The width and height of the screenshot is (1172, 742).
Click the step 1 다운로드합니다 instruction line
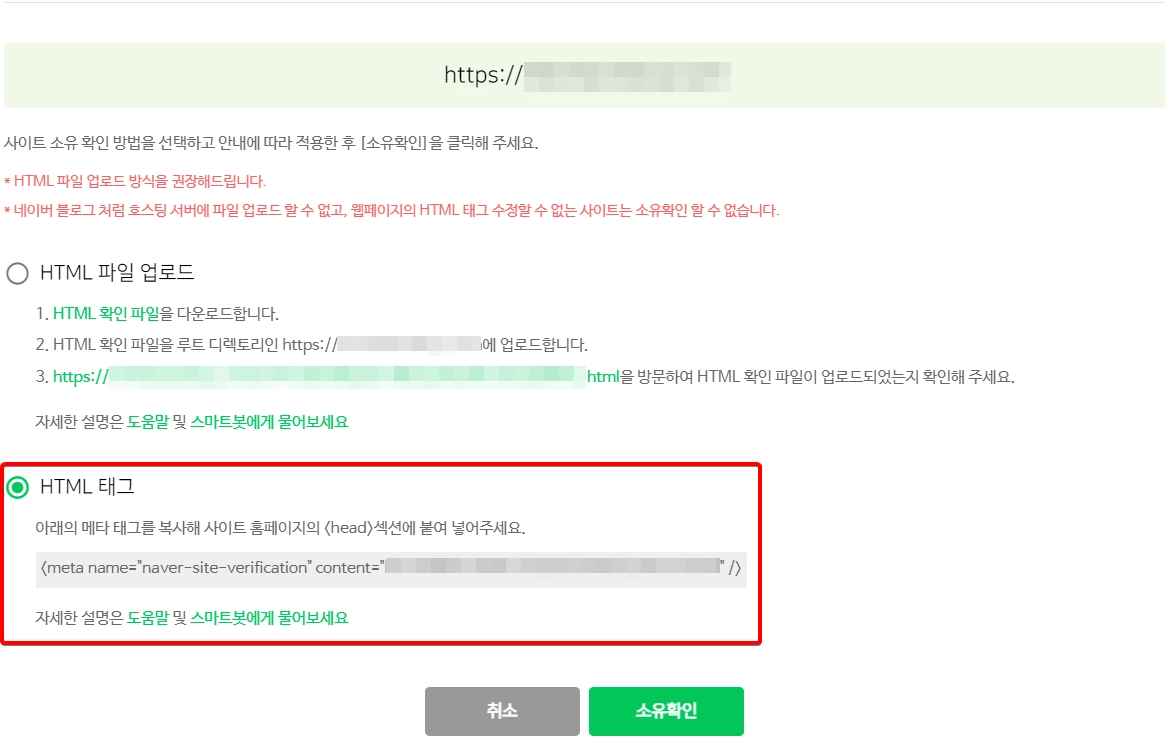(x=157, y=314)
